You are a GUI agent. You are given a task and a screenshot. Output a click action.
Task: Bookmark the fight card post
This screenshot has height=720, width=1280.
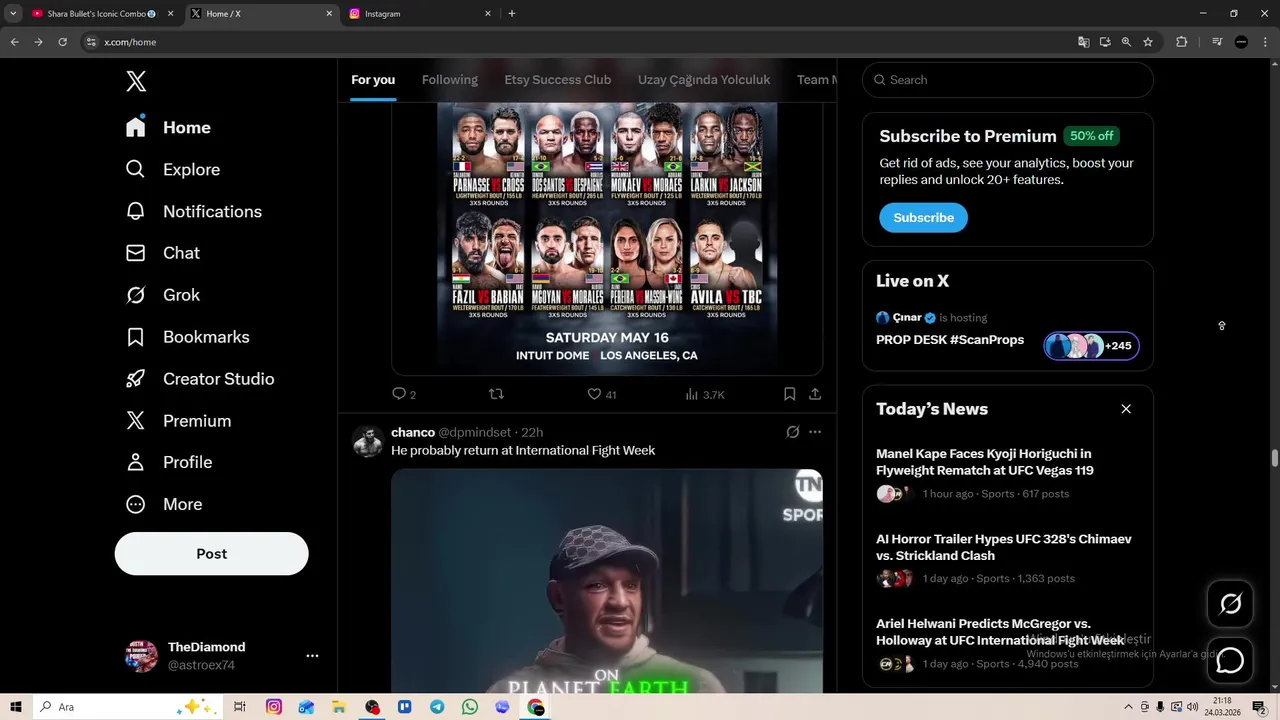(x=789, y=395)
